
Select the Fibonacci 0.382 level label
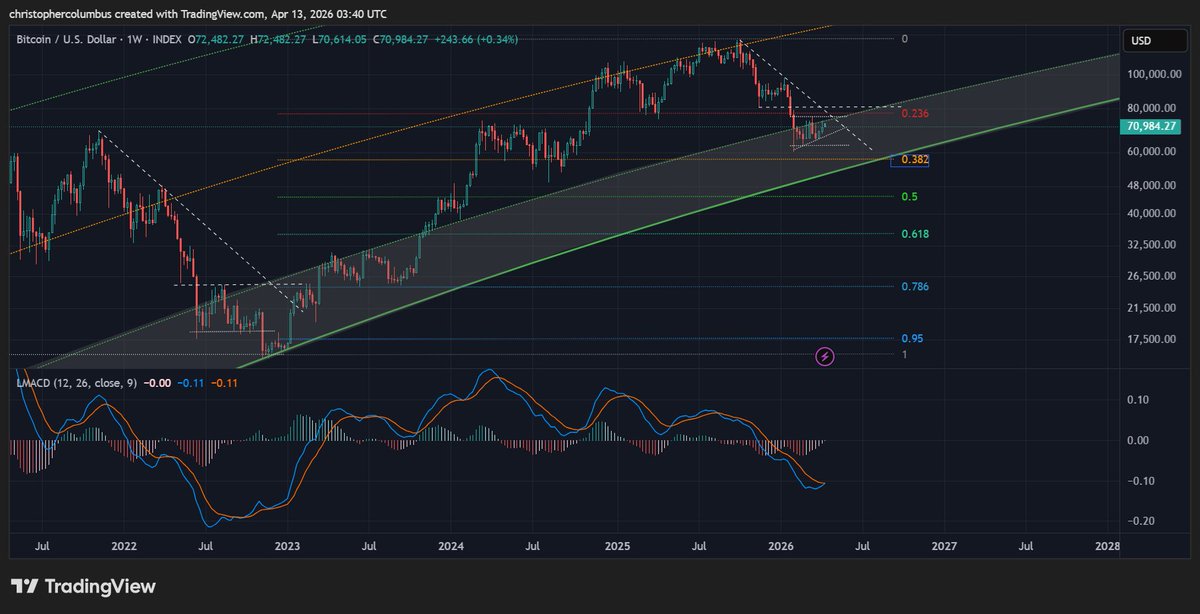[x=916, y=159]
